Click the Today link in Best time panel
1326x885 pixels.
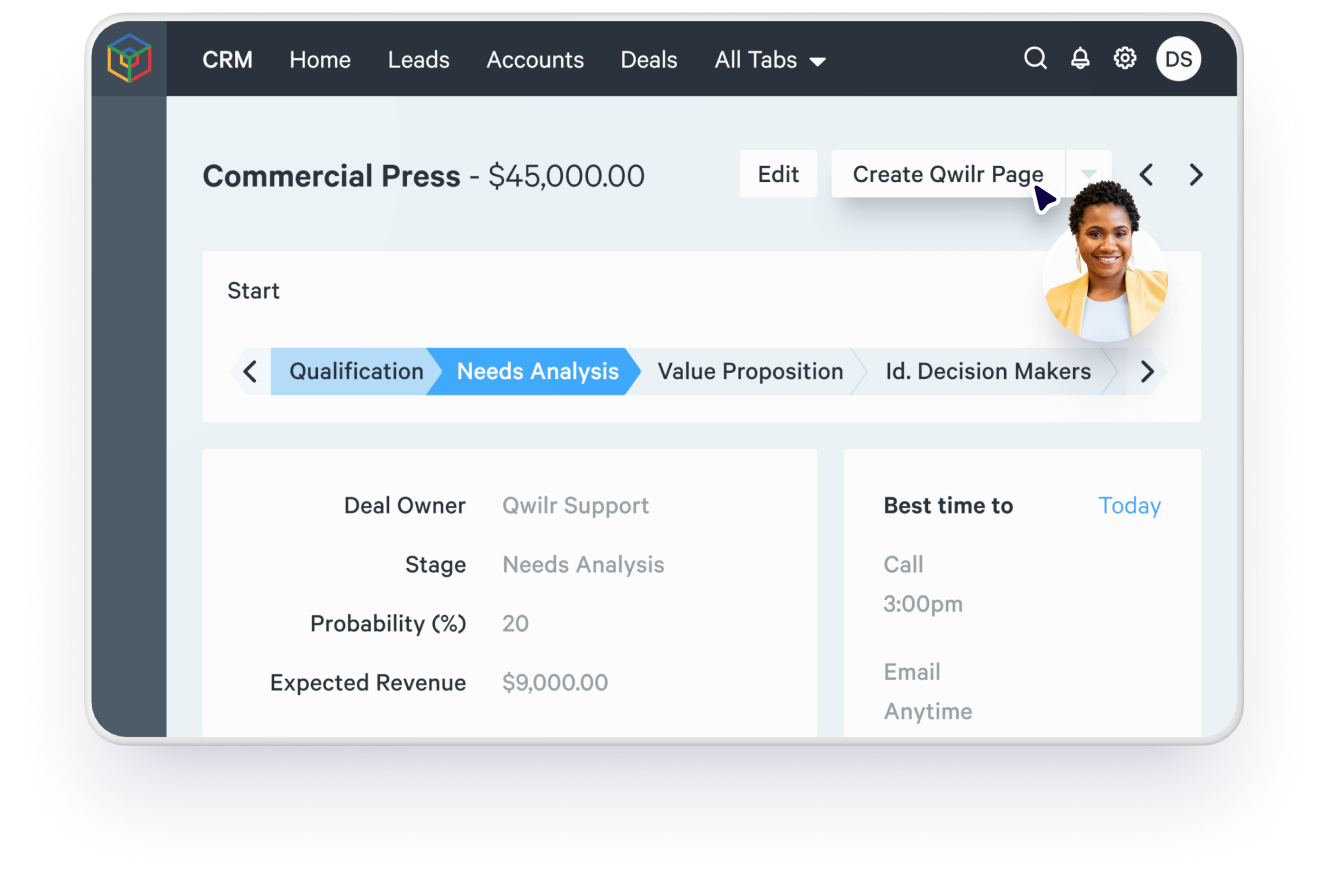coord(1129,505)
